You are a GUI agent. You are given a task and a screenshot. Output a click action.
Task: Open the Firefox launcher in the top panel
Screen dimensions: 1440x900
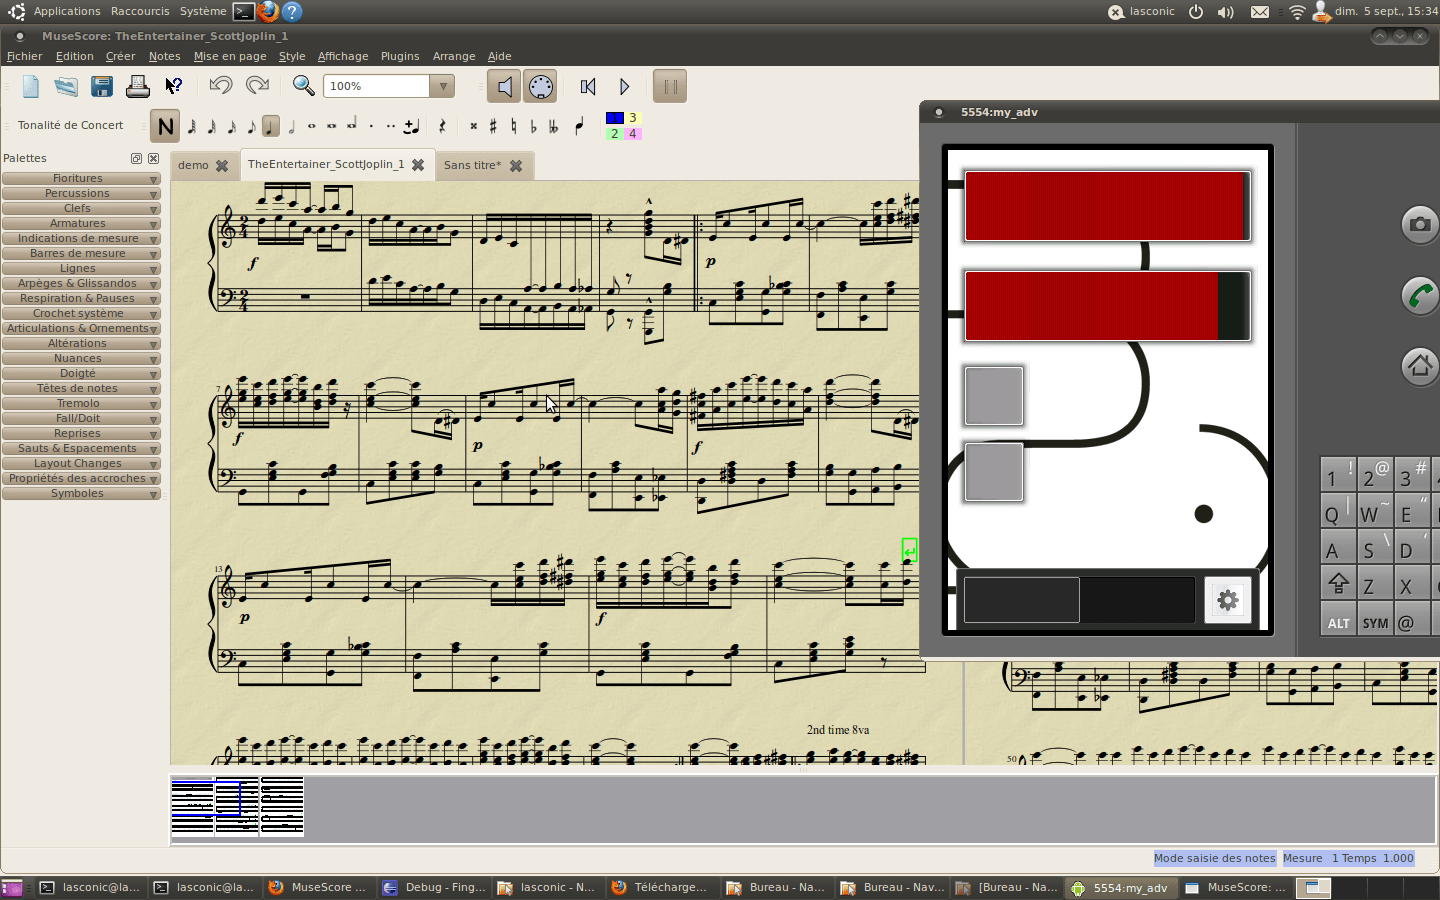pyautogui.click(x=268, y=11)
